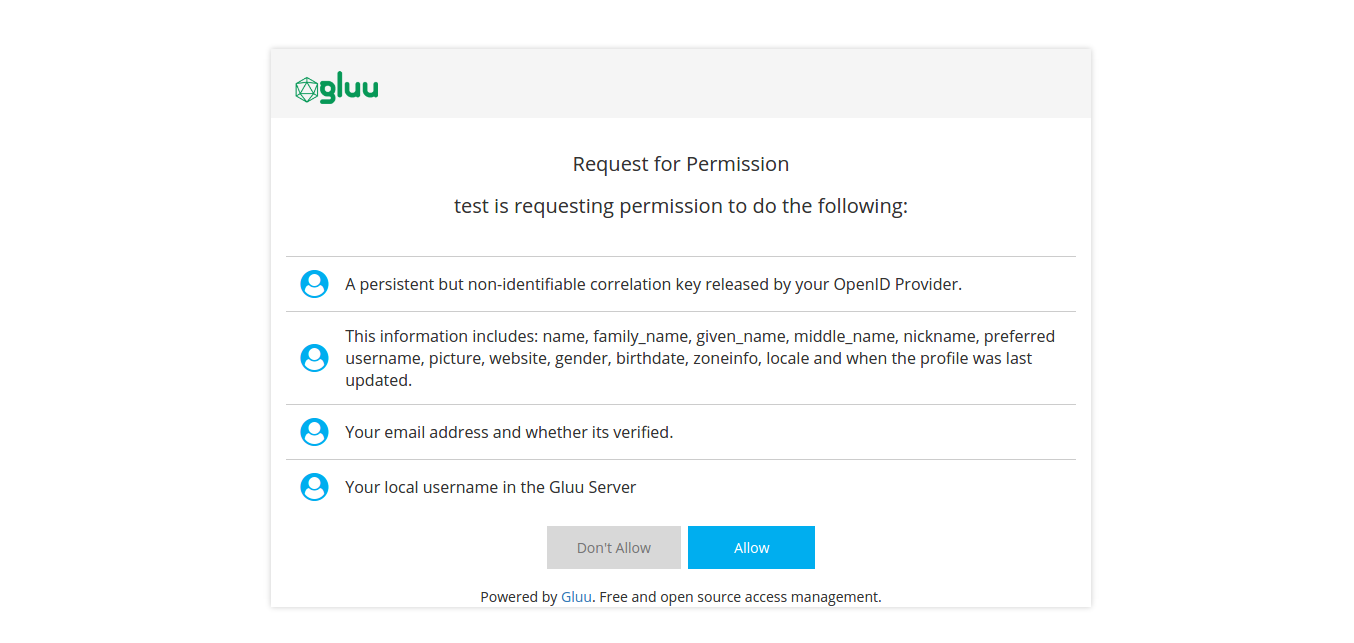Click the green 'gluu' wordmark in header
This screenshot has width=1354, height=643.
point(349,89)
